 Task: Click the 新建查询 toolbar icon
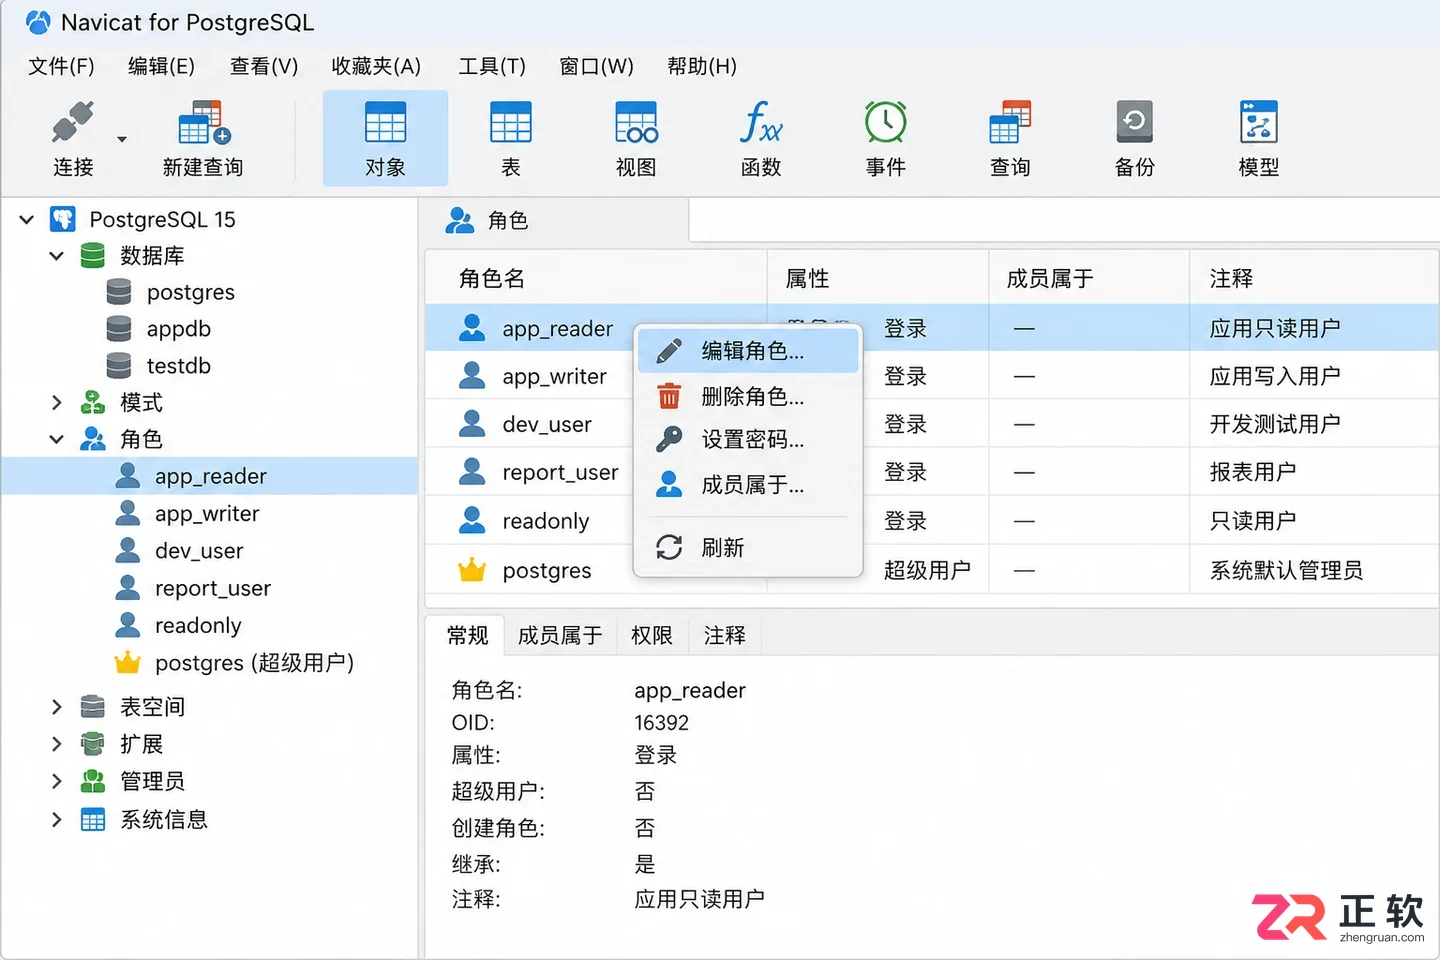click(203, 123)
